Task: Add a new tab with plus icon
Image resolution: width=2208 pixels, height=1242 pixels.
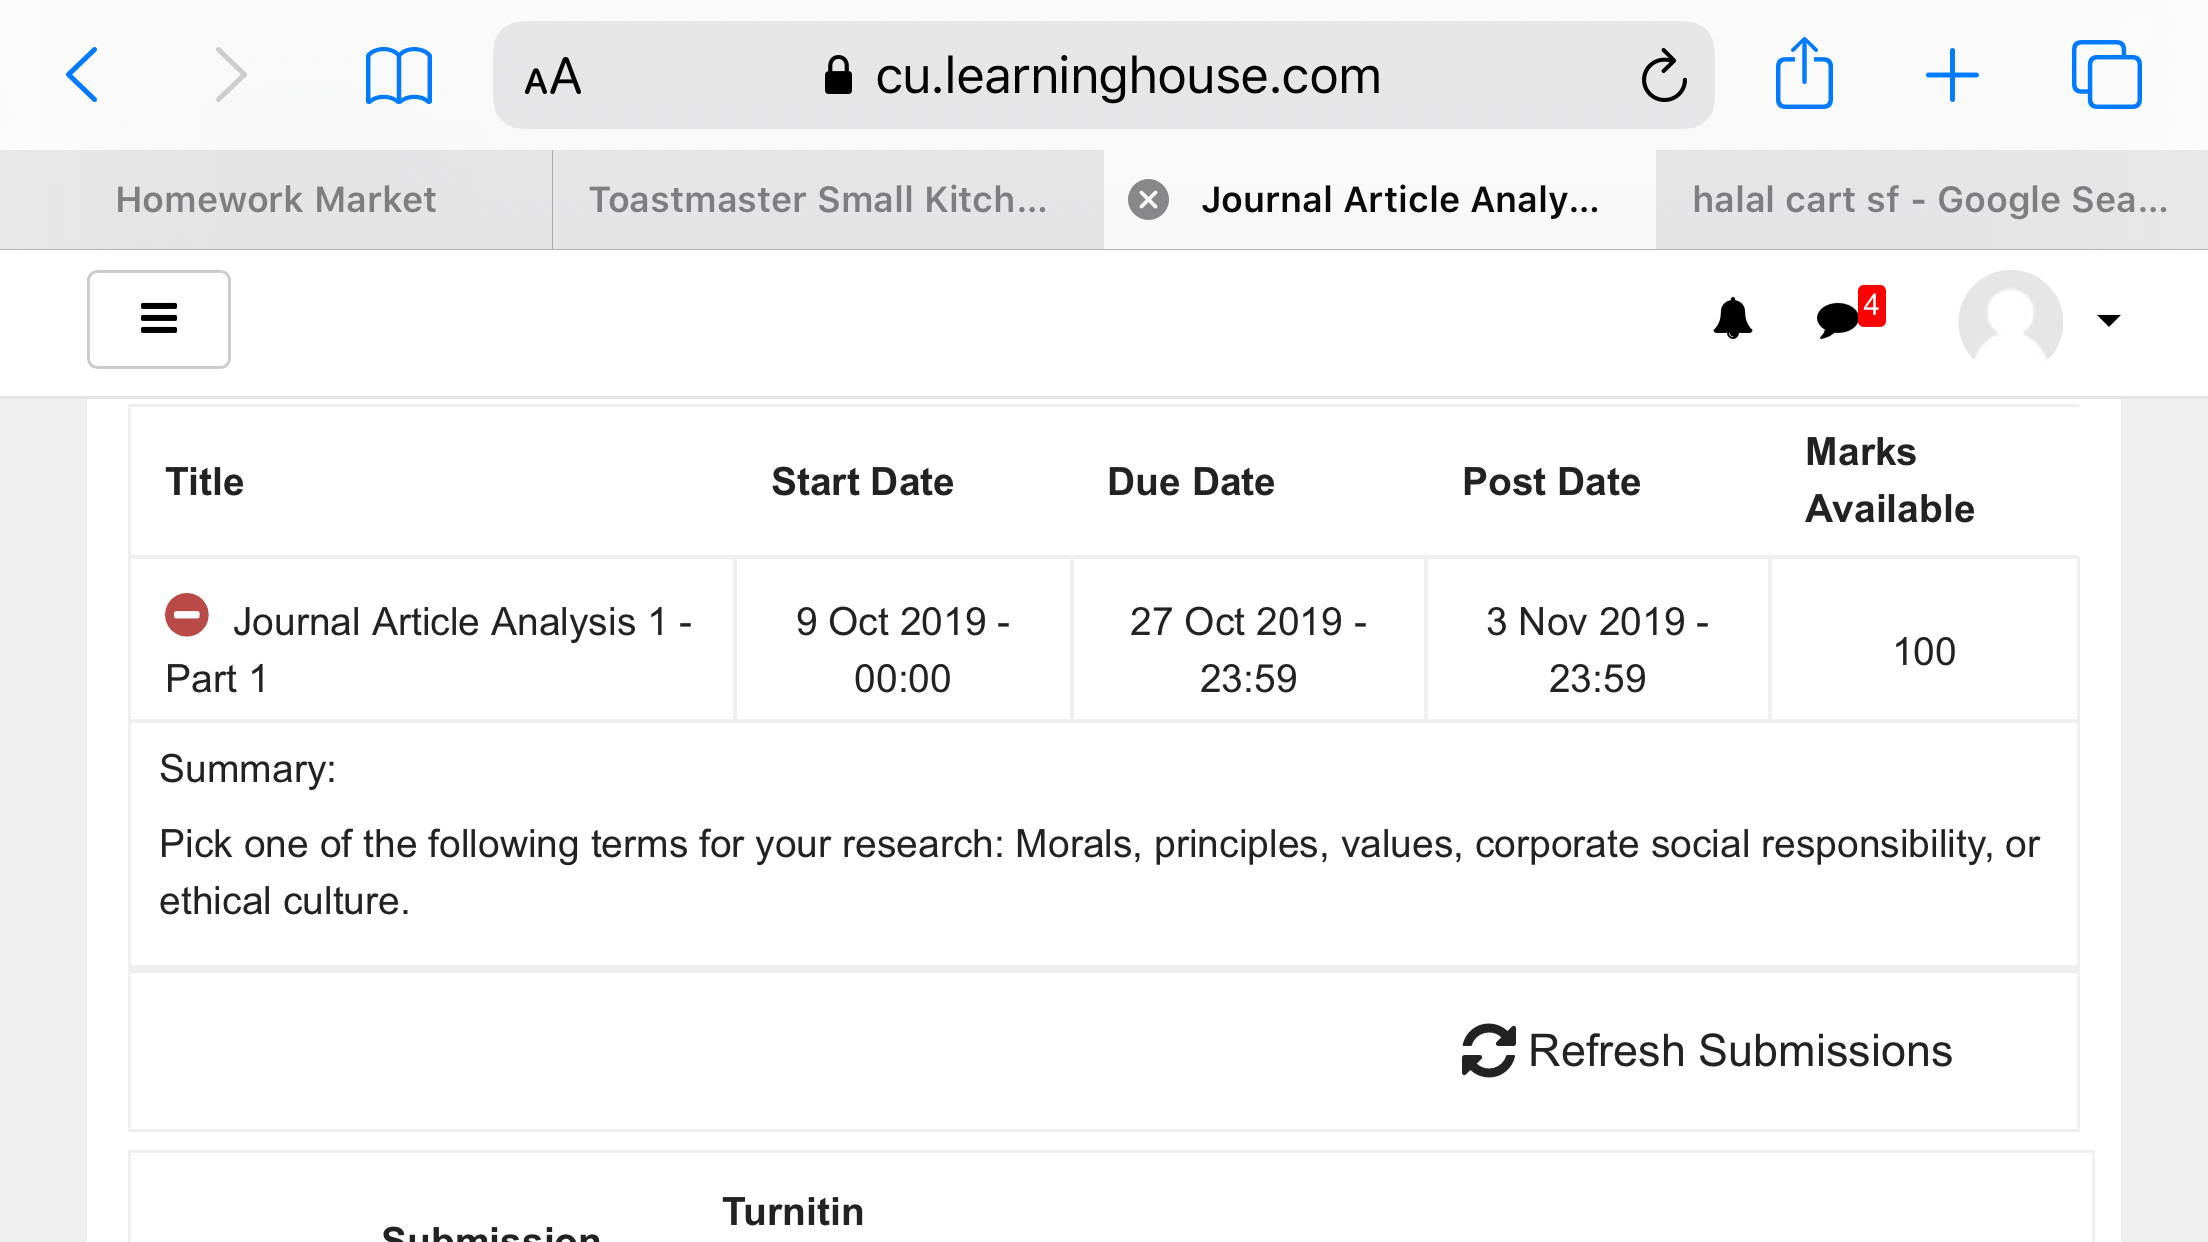Action: [1952, 75]
